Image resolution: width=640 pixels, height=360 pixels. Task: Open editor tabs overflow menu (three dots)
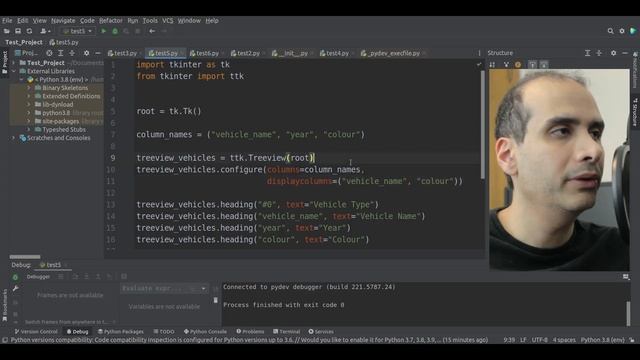479,53
